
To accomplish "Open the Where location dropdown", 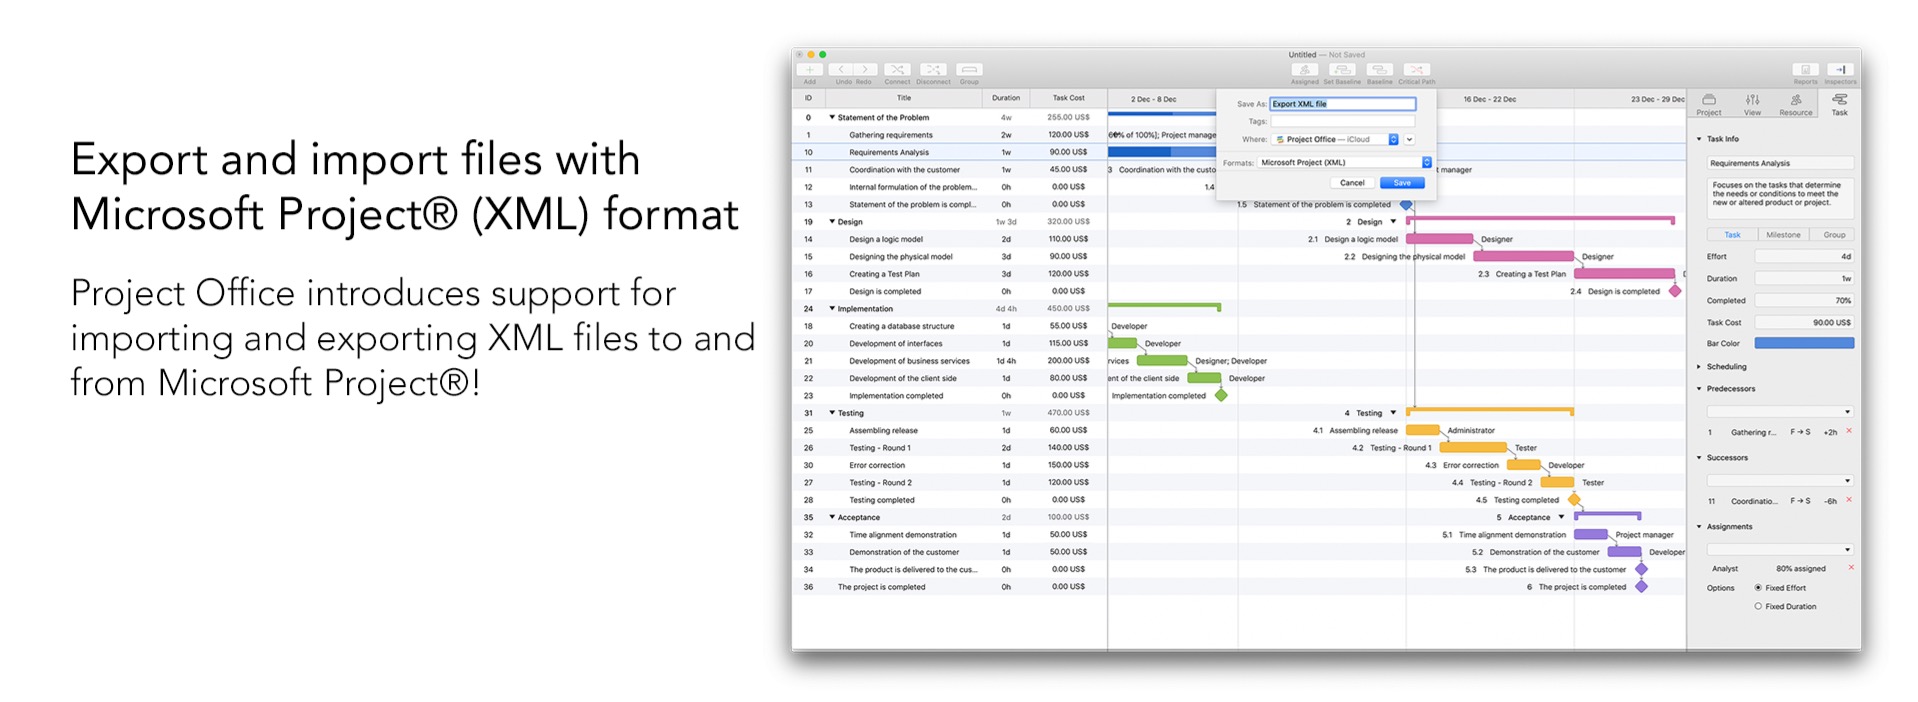I will click(1335, 139).
